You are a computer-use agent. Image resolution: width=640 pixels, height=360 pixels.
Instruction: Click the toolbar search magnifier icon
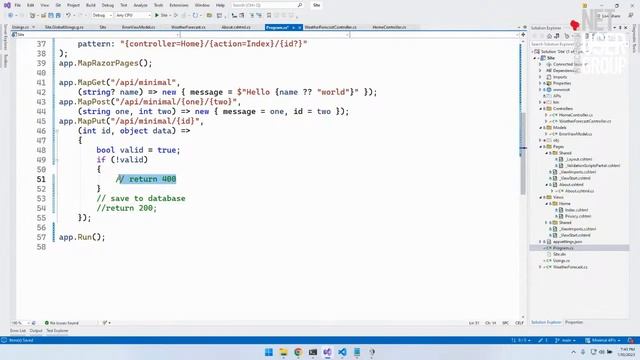point(300,5)
